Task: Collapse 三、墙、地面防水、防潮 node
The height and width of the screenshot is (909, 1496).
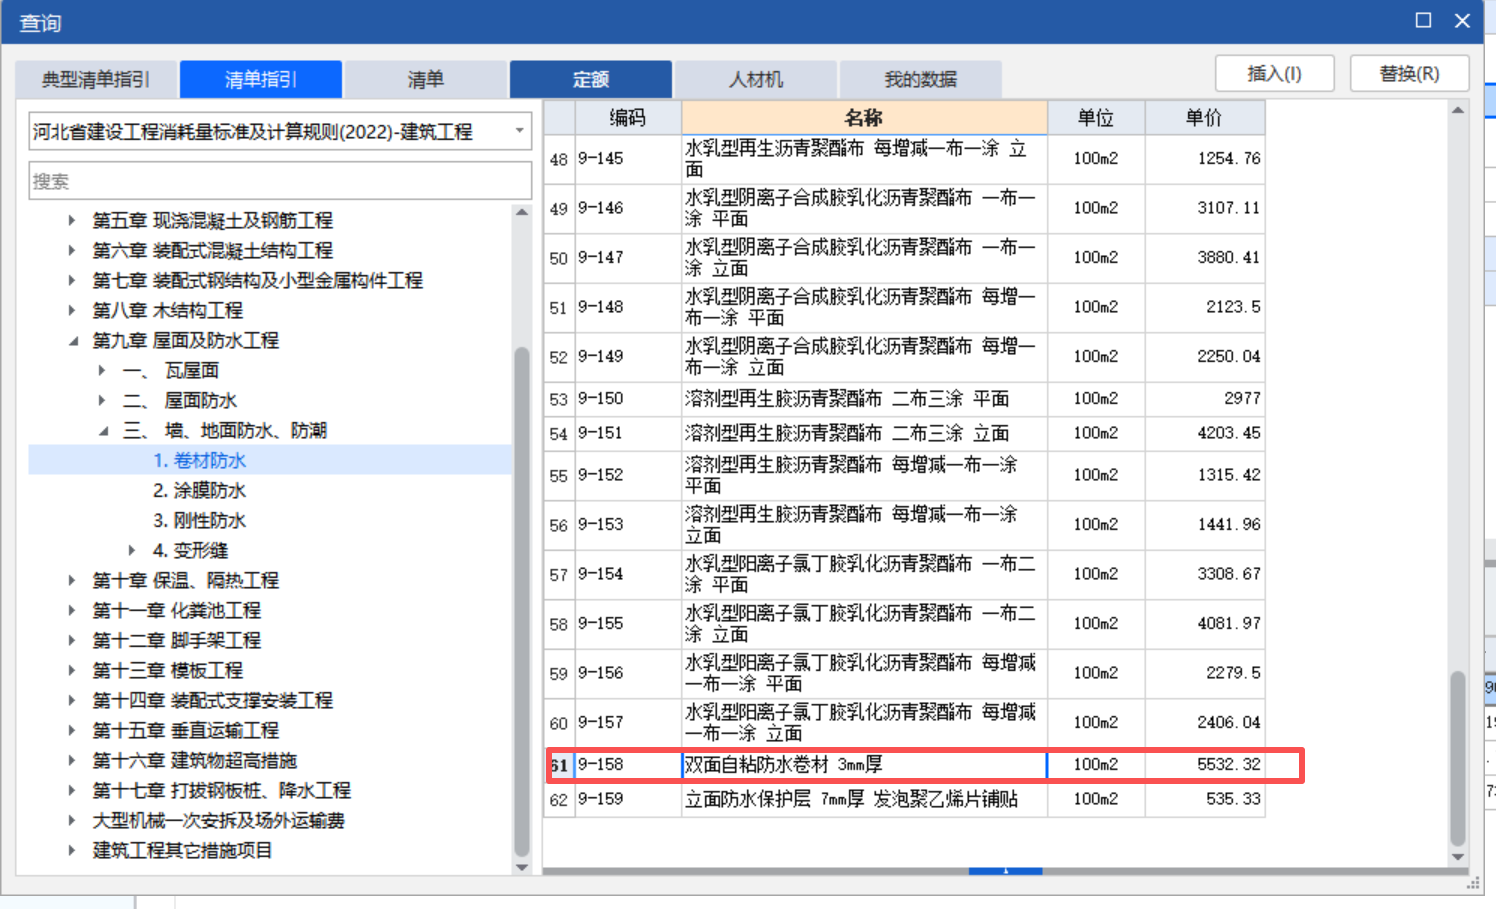Action: pos(102,431)
